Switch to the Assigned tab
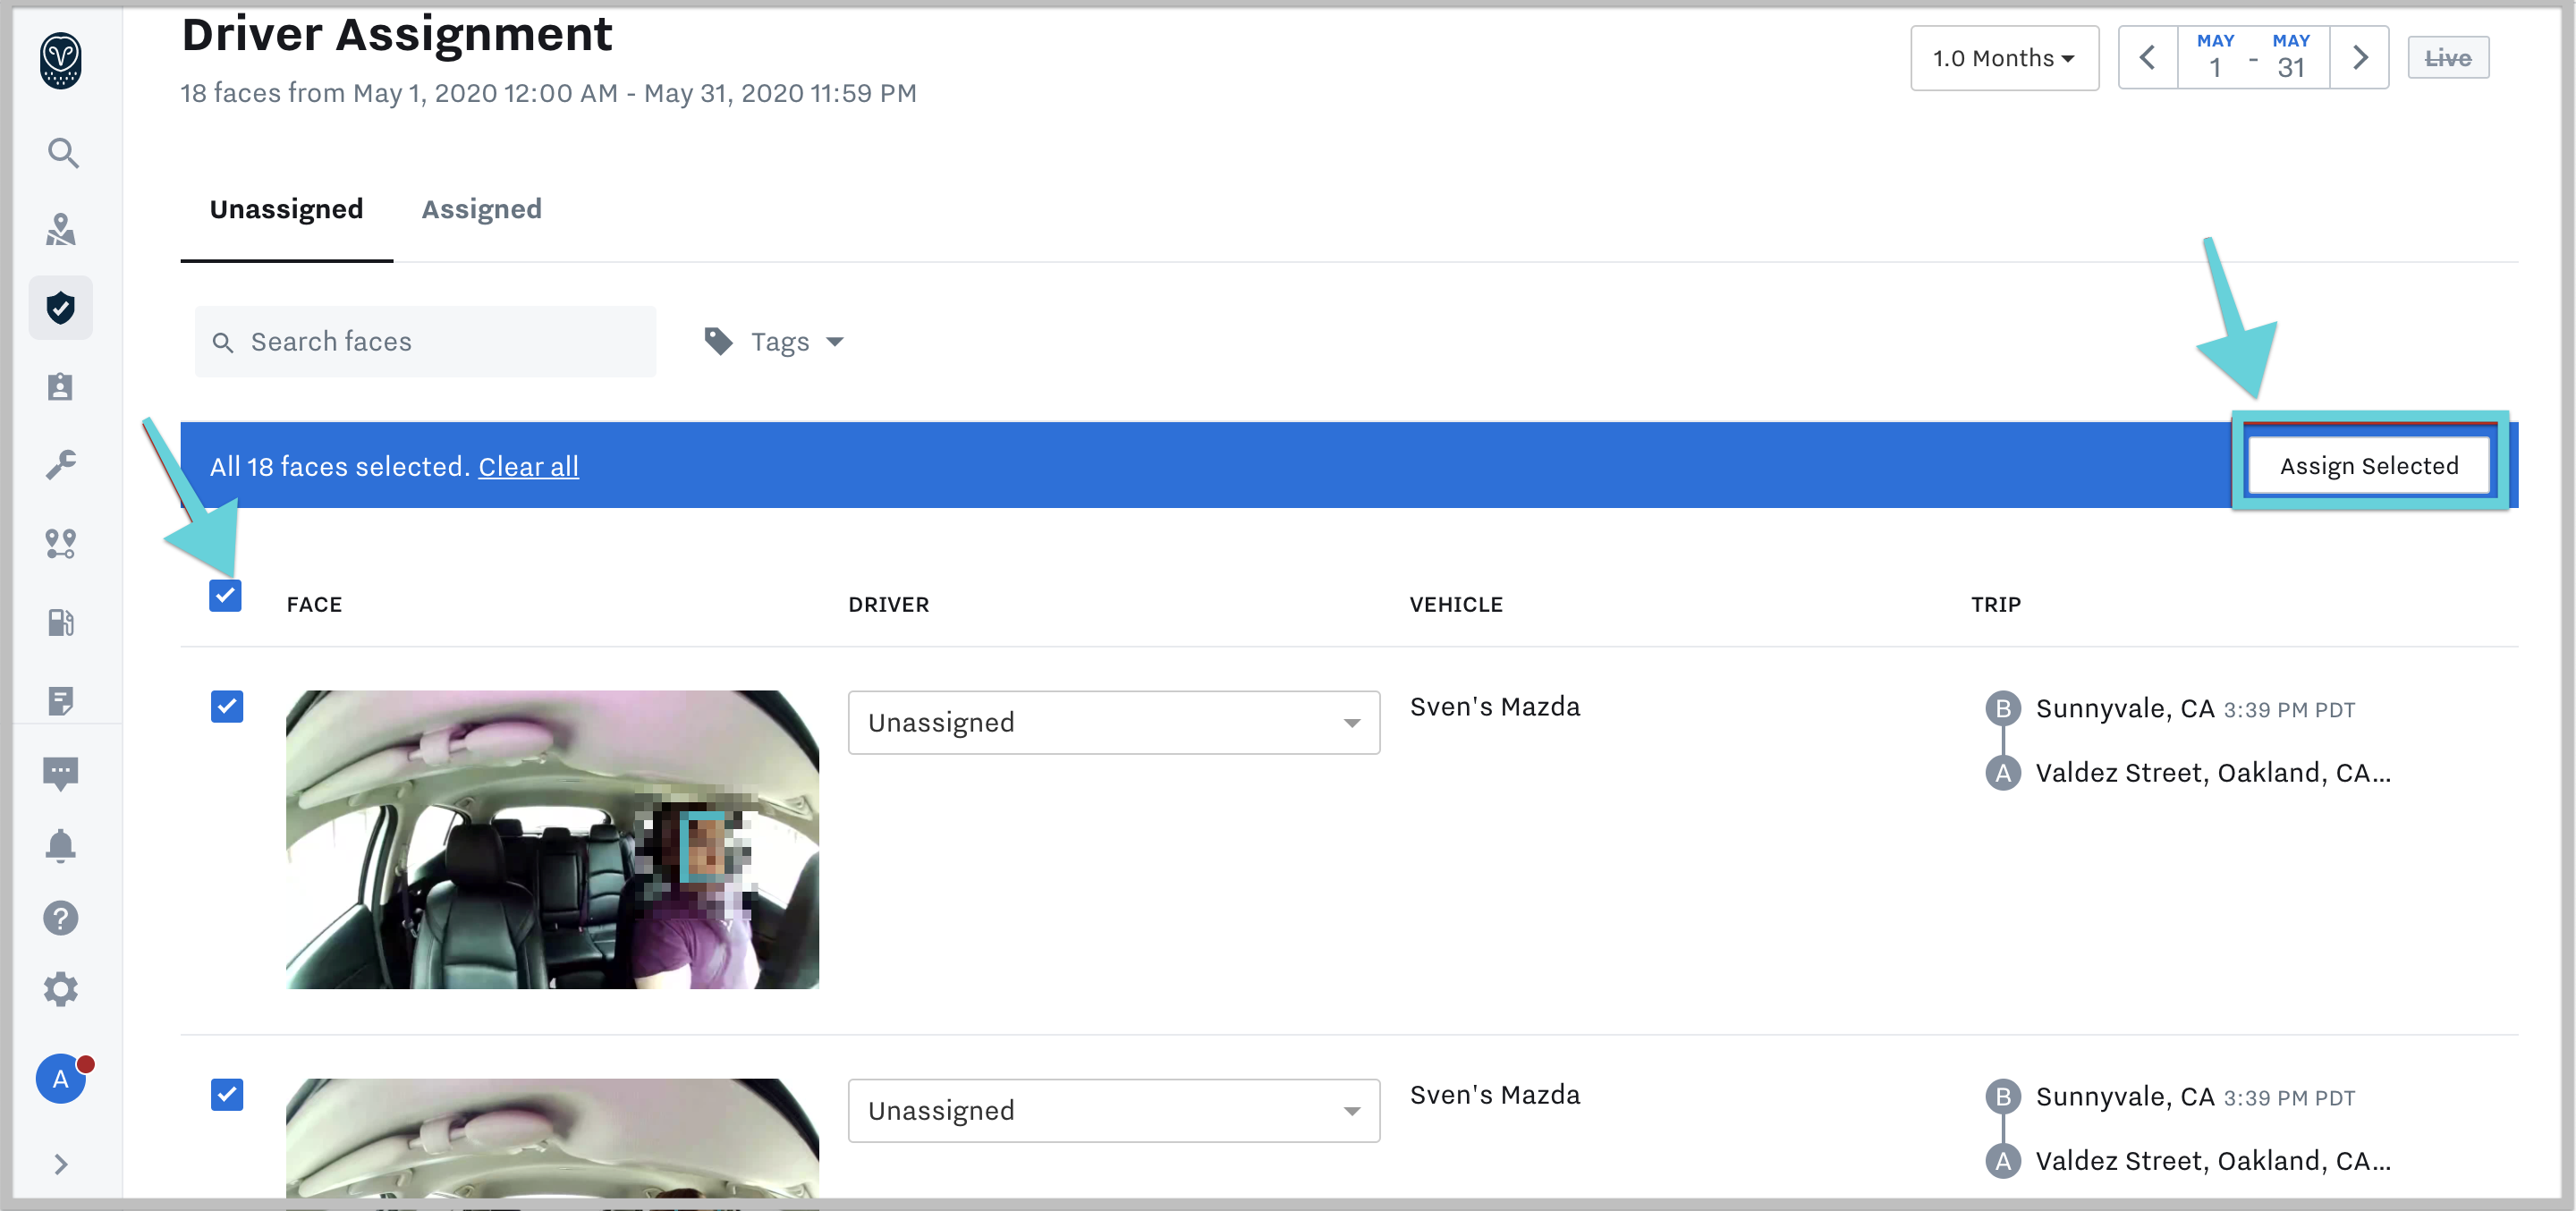The width and height of the screenshot is (2576, 1211). click(x=481, y=209)
